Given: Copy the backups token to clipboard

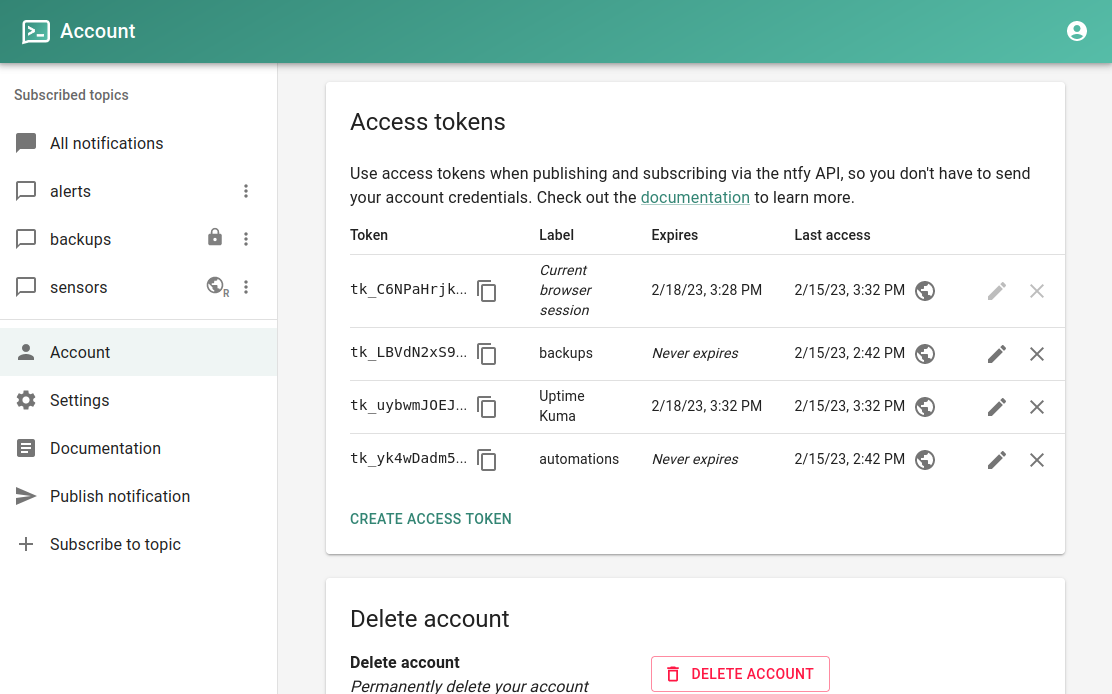Looking at the screenshot, I should pyautogui.click(x=487, y=354).
